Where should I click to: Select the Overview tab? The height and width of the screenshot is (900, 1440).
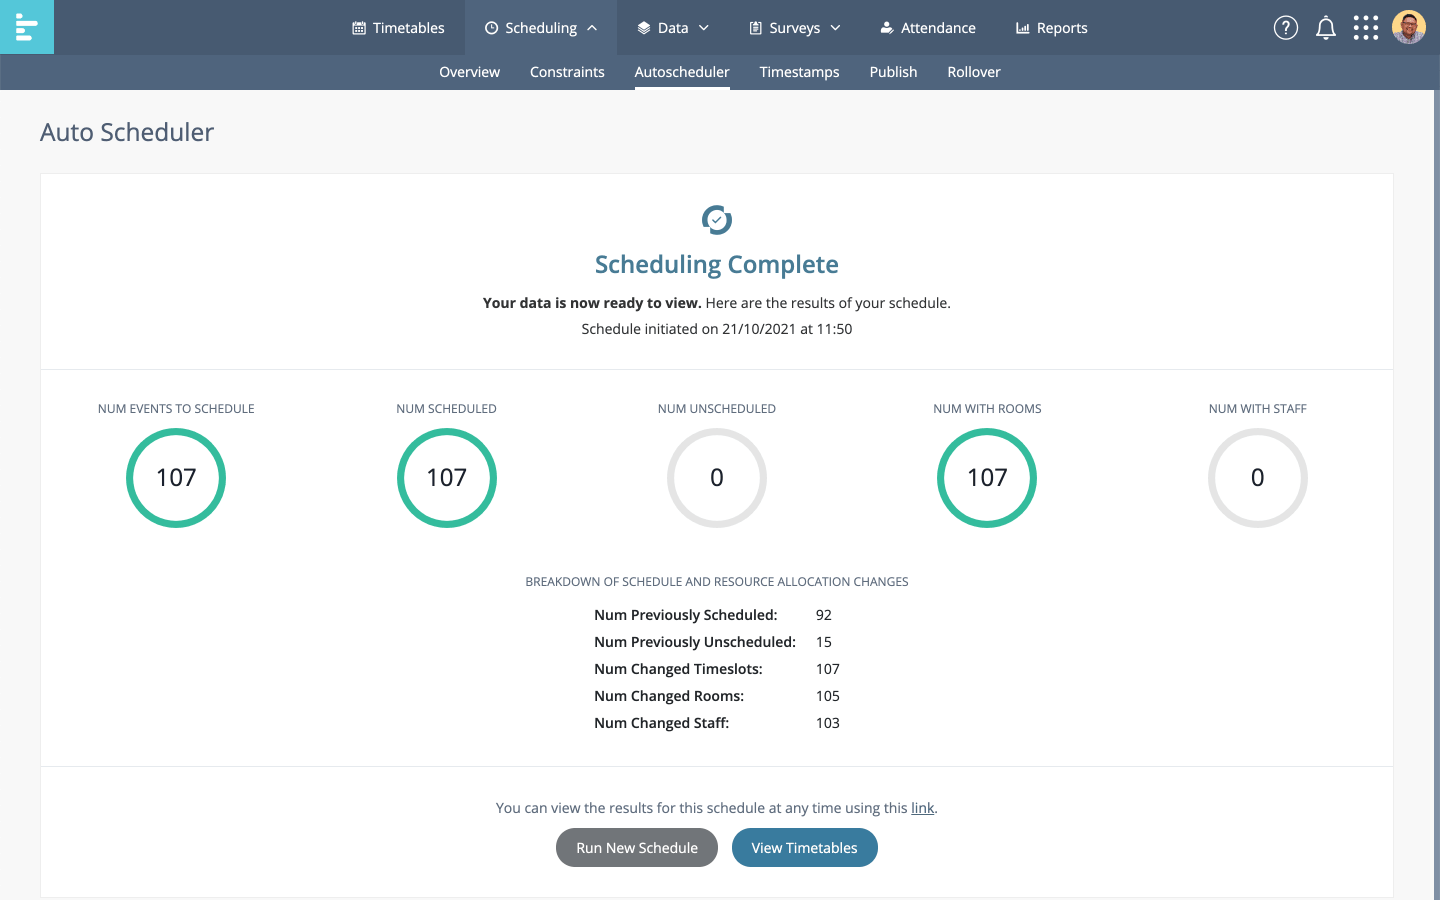[x=469, y=71]
